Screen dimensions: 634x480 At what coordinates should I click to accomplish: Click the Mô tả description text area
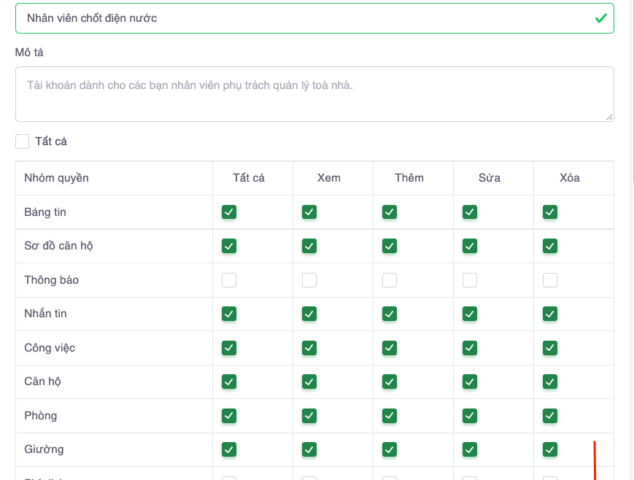(314, 94)
